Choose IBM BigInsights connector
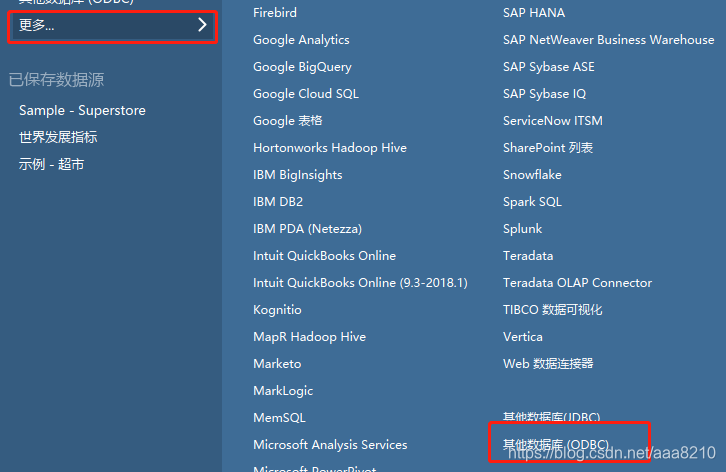Image resolution: width=726 pixels, height=472 pixels. (298, 175)
